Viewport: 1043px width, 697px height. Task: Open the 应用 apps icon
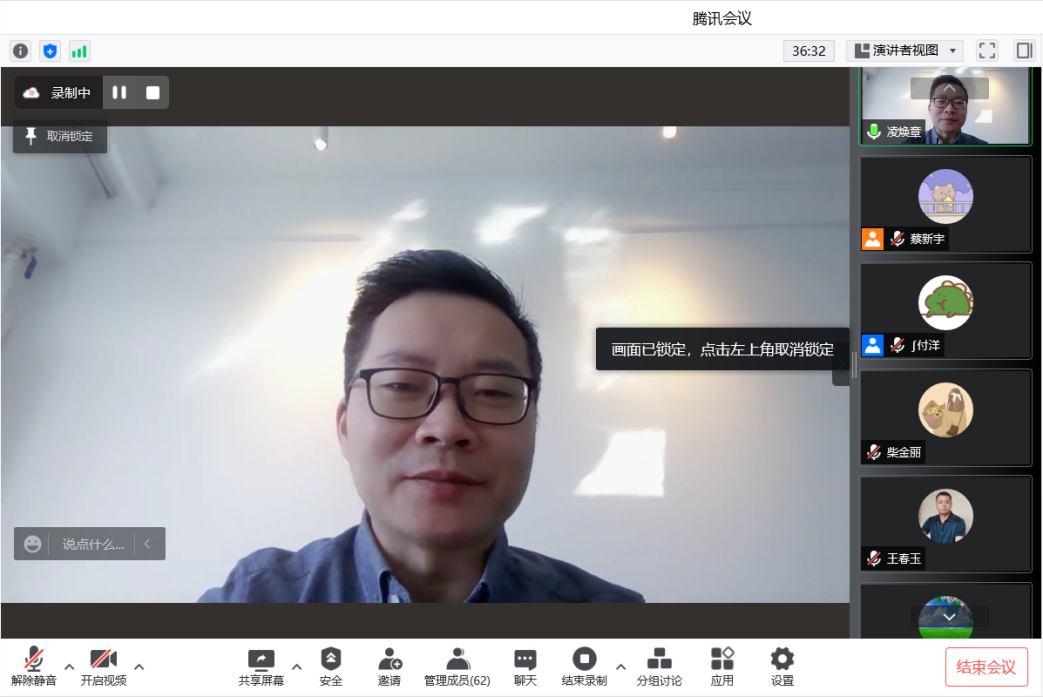click(x=722, y=666)
